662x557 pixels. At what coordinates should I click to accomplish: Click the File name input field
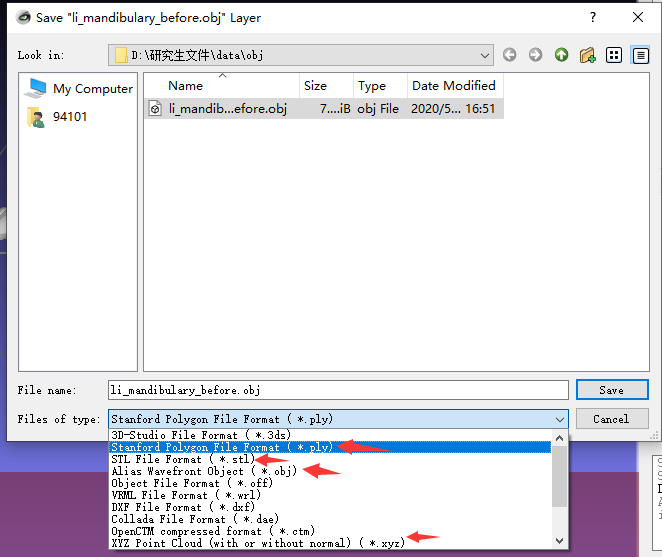(338, 390)
